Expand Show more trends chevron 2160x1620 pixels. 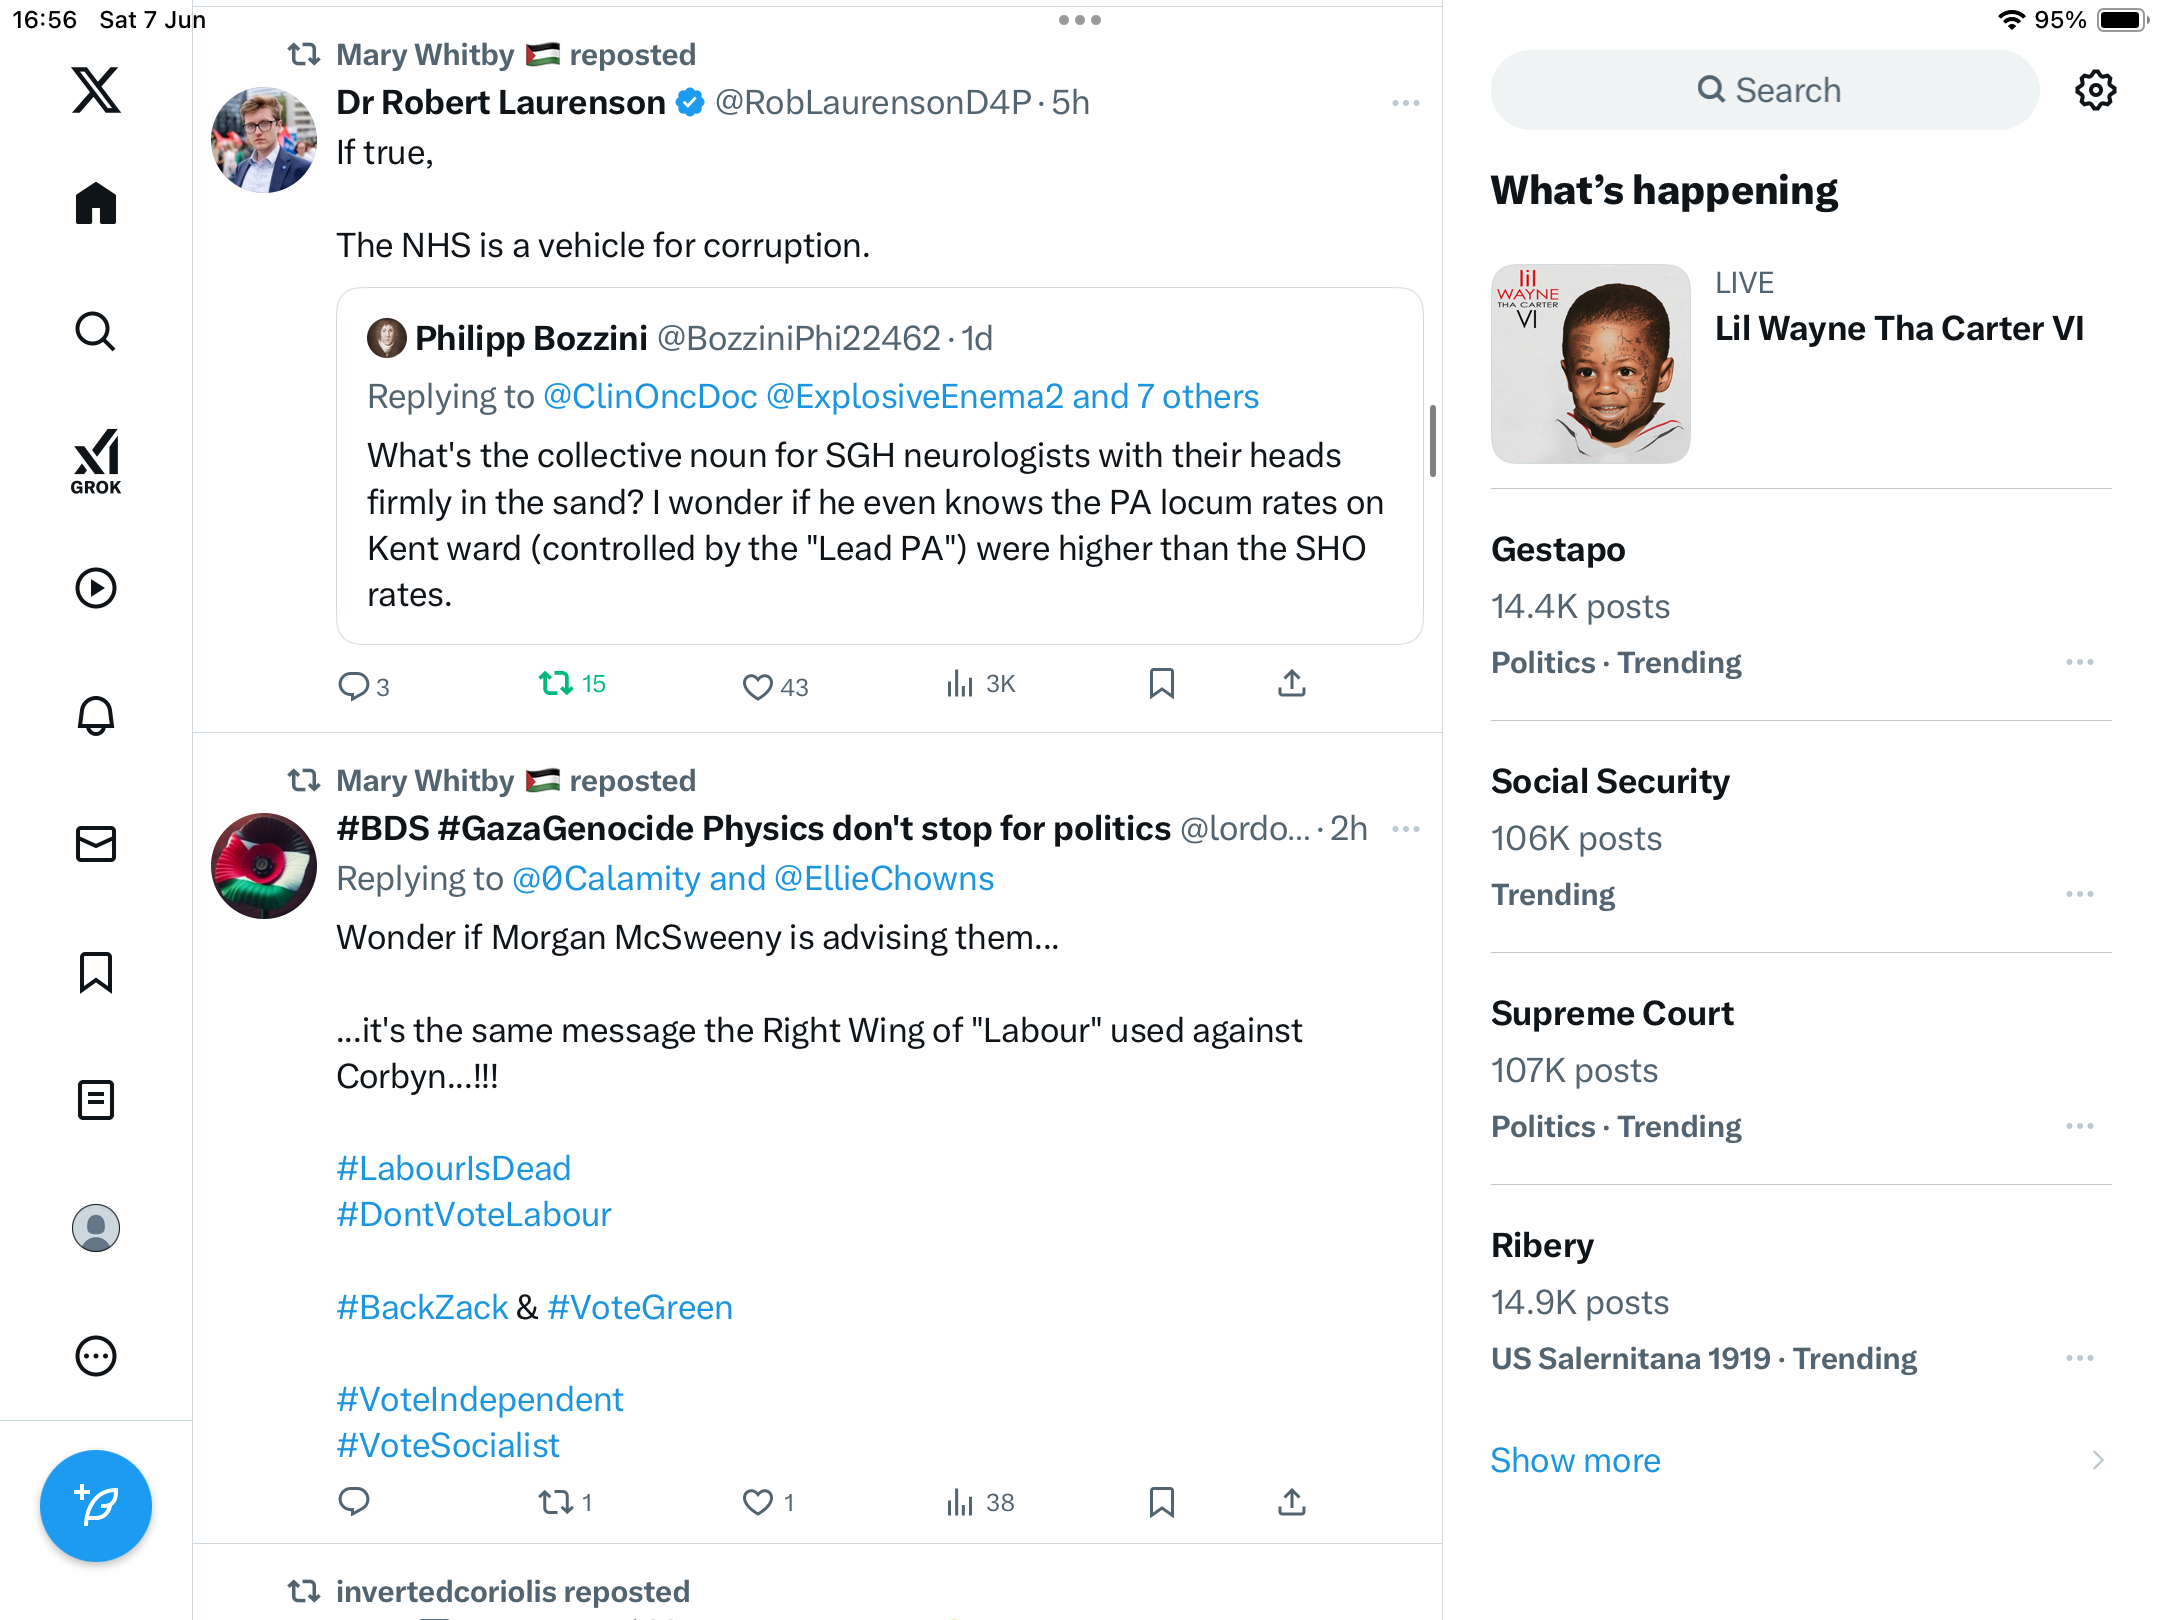point(2097,1460)
